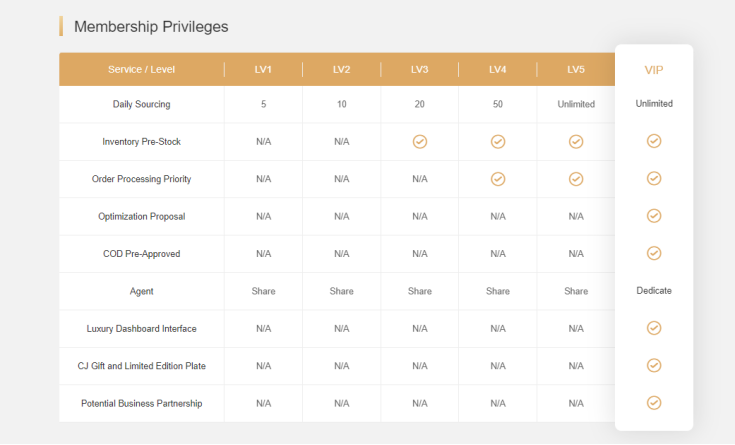The height and width of the screenshot is (445, 735).
Task: Select the LV1 column header
Action: tap(264, 70)
